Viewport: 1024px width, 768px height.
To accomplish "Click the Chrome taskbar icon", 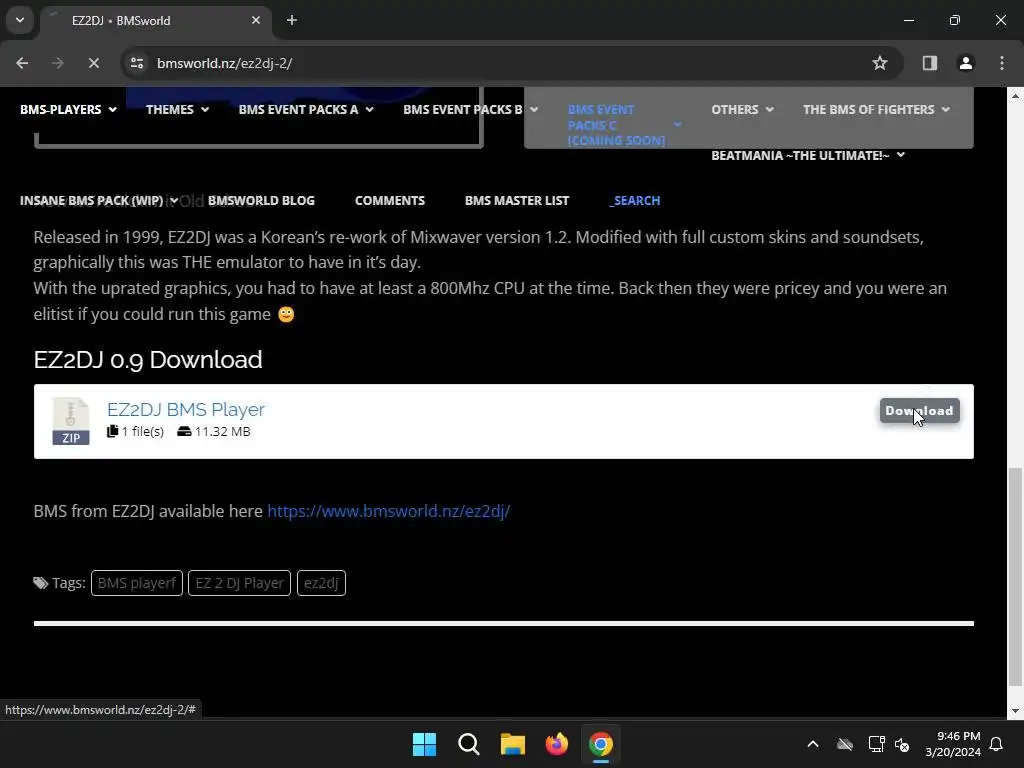I will 601,744.
